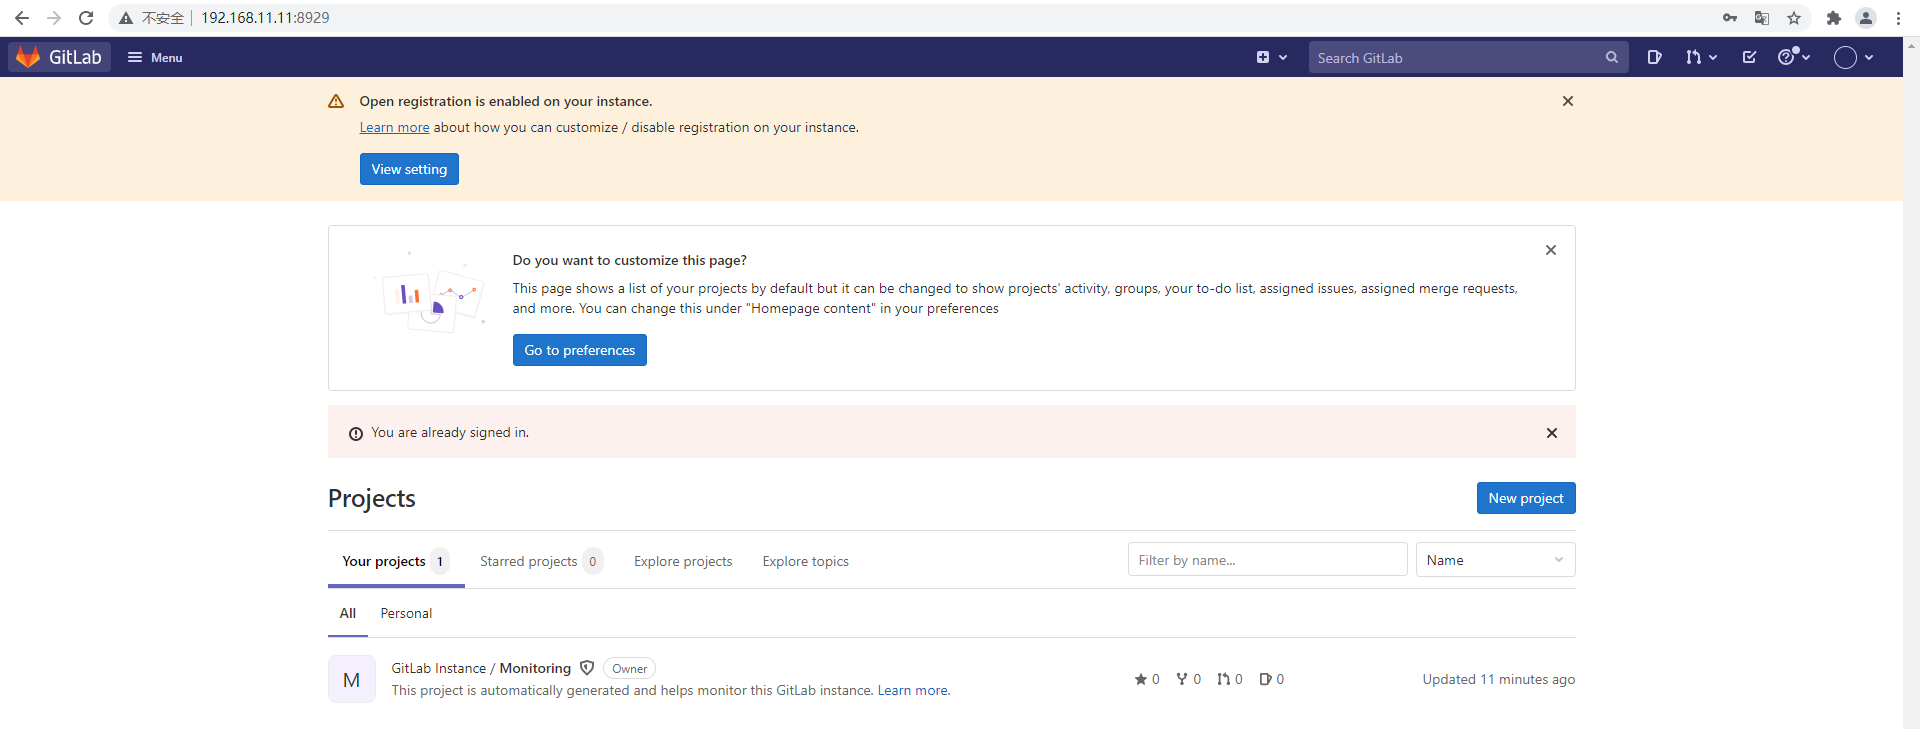1920x729 pixels.
Task: Expand the merge requests dropdown
Action: click(1700, 57)
